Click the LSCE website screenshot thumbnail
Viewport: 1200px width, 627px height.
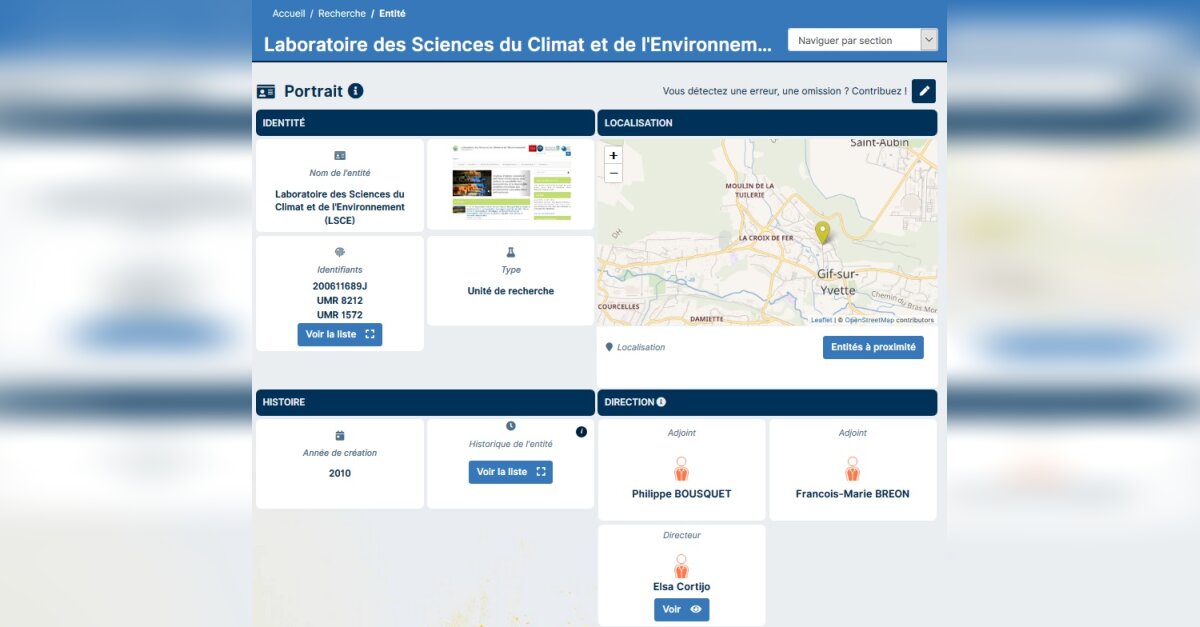click(x=511, y=183)
